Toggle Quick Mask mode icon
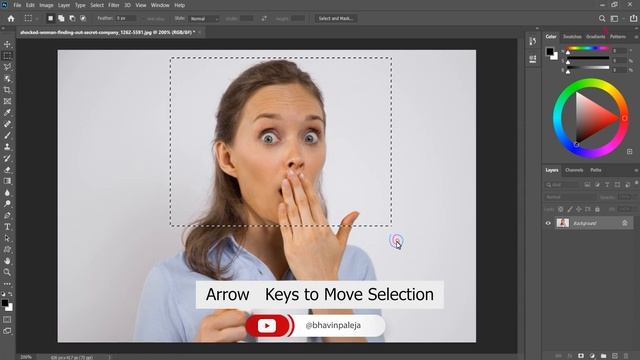Image resolution: width=640 pixels, height=360 pixels. [x=7, y=320]
